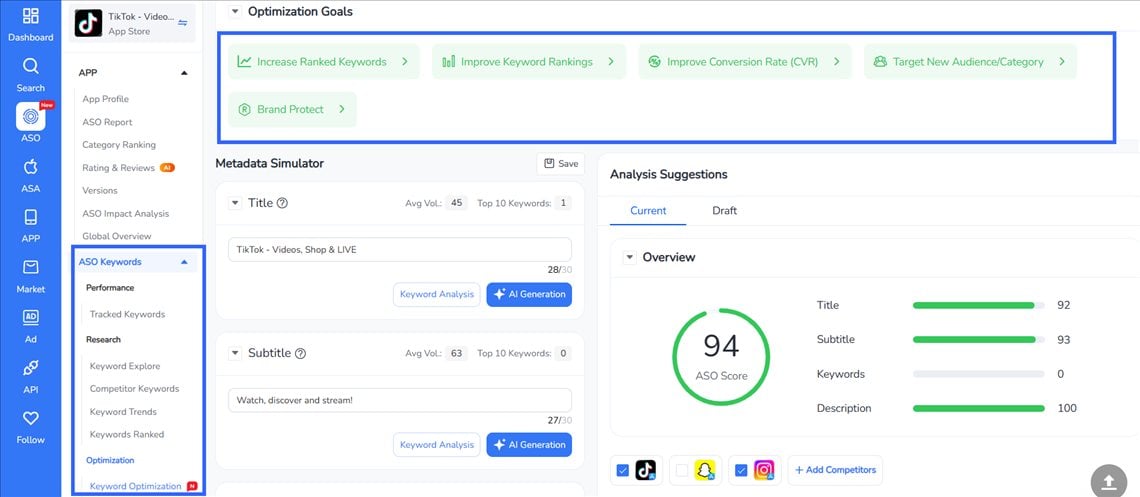Open the APP phone icon
This screenshot has height=497, width=1140.
31,217
